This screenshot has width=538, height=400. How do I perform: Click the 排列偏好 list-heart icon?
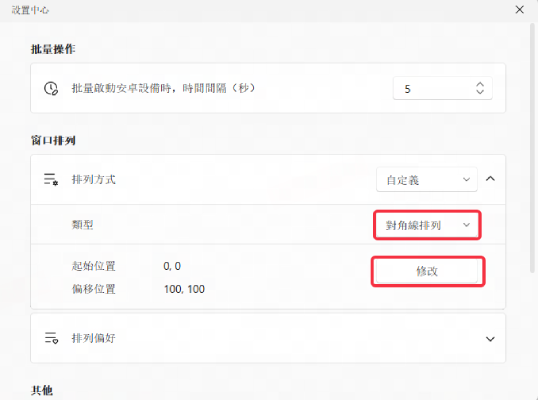(51, 338)
